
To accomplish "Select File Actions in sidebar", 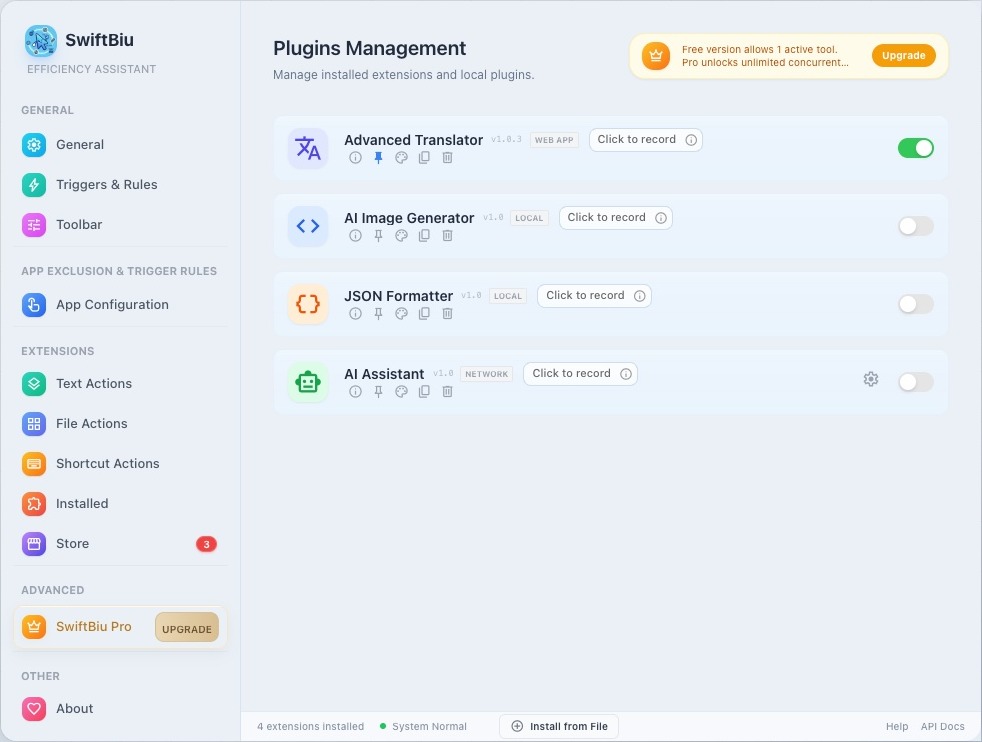I will pyautogui.click(x=120, y=424).
